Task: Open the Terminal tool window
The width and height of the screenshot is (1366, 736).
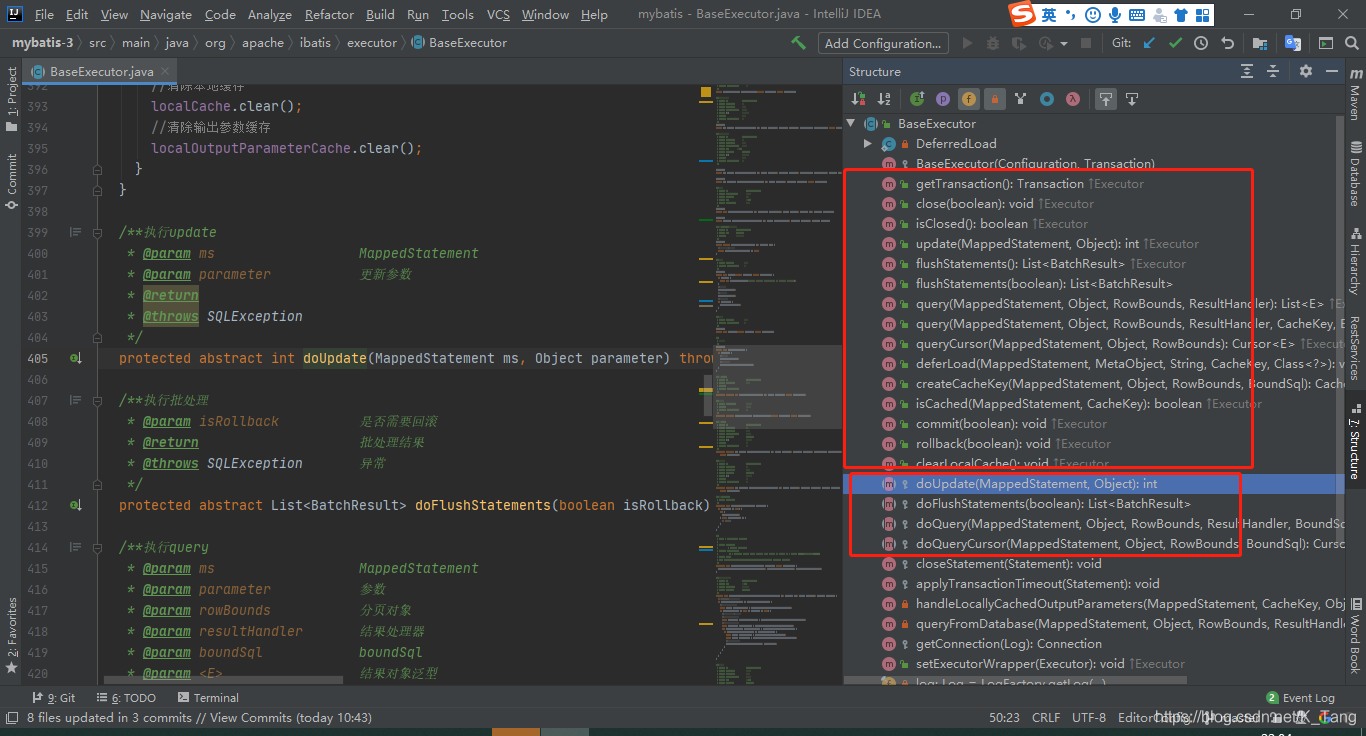Action: point(208,698)
